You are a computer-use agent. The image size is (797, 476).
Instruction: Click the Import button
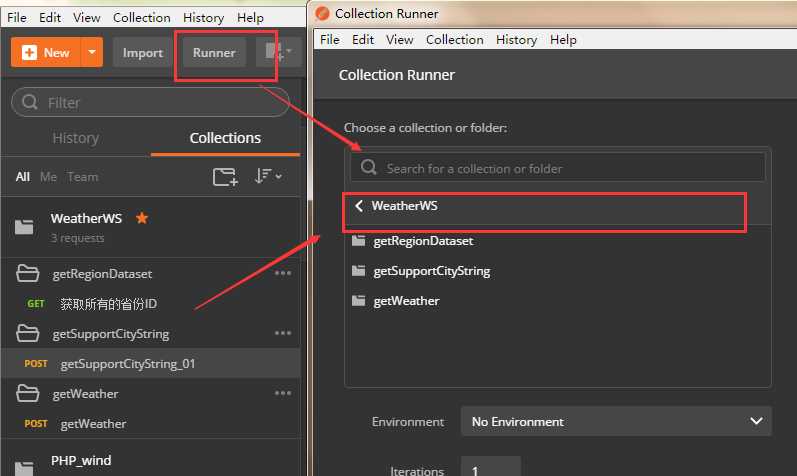tap(142, 52)
